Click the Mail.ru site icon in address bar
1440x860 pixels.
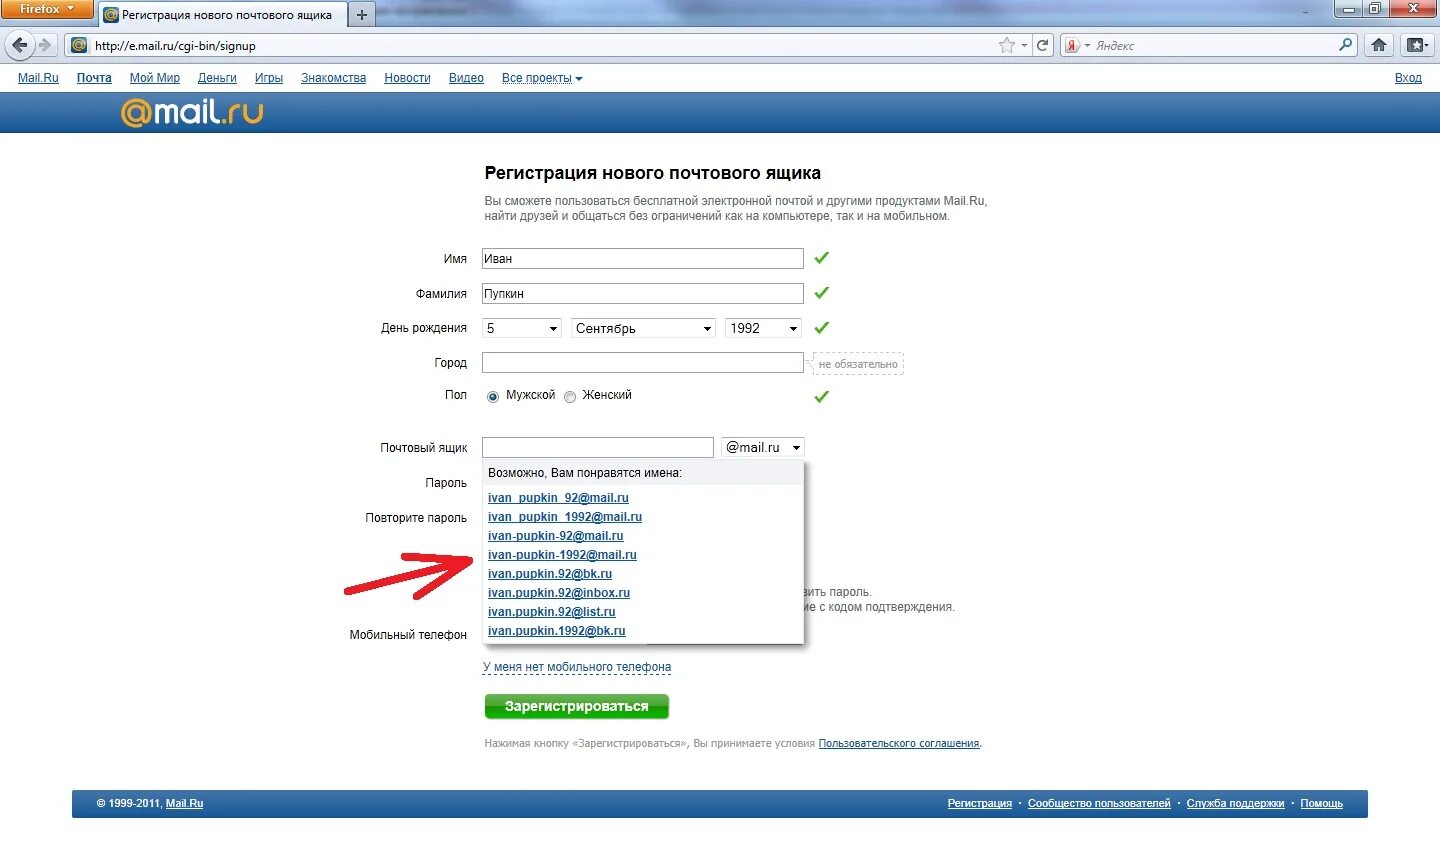click(x=79, y=45)
